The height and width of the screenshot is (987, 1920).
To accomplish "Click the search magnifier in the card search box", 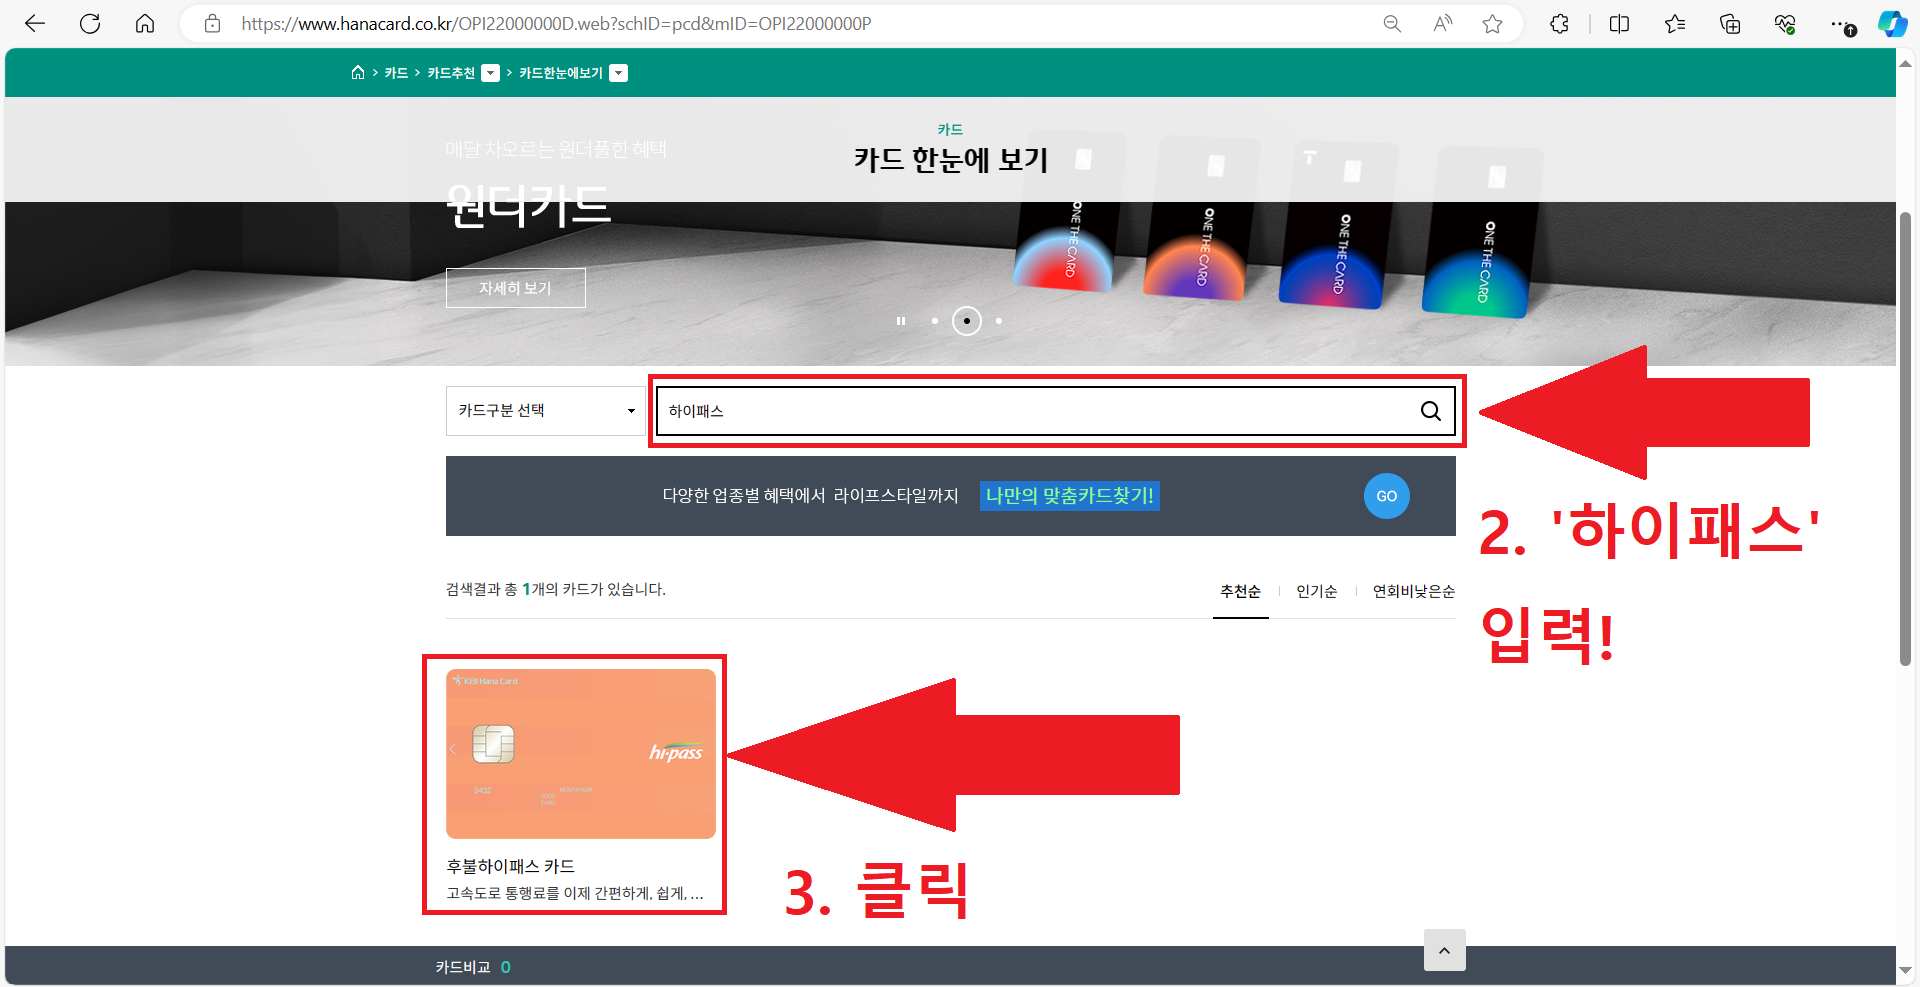I will pyautogui.click(x=1431, y=411).
